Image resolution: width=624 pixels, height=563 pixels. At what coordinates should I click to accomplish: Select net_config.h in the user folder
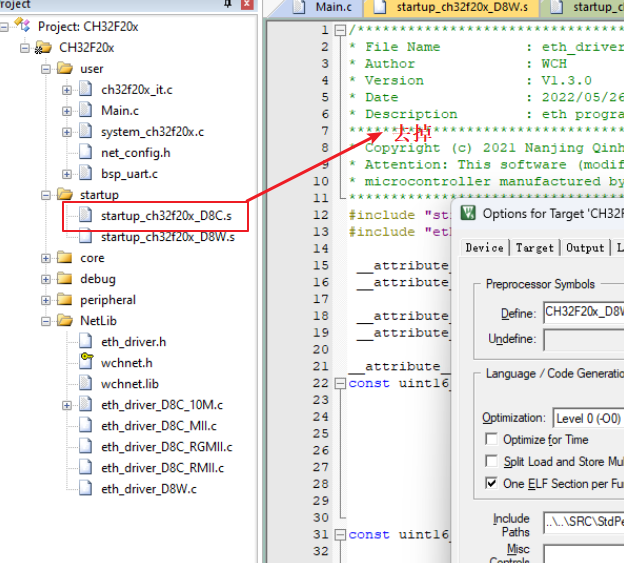[x=135, y=153]
